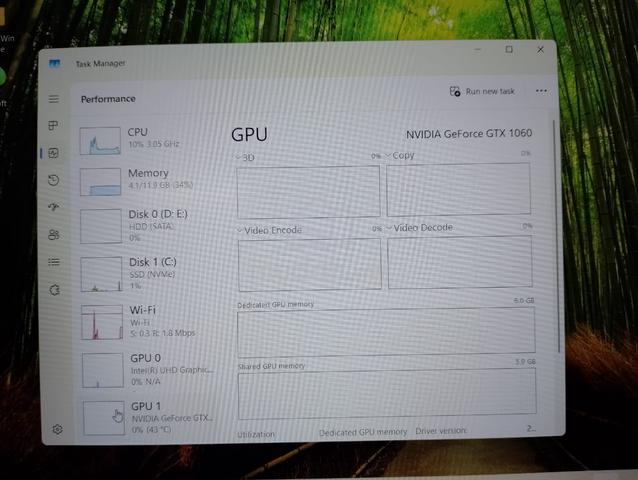Click the HDD (SATA) text under Disk 0

151,226
